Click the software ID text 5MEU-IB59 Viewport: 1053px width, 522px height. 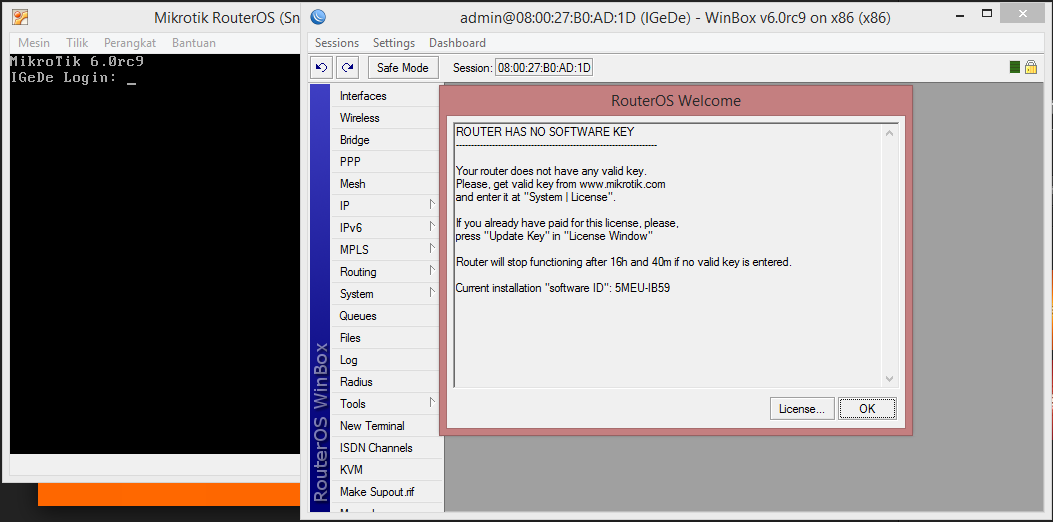642,288
